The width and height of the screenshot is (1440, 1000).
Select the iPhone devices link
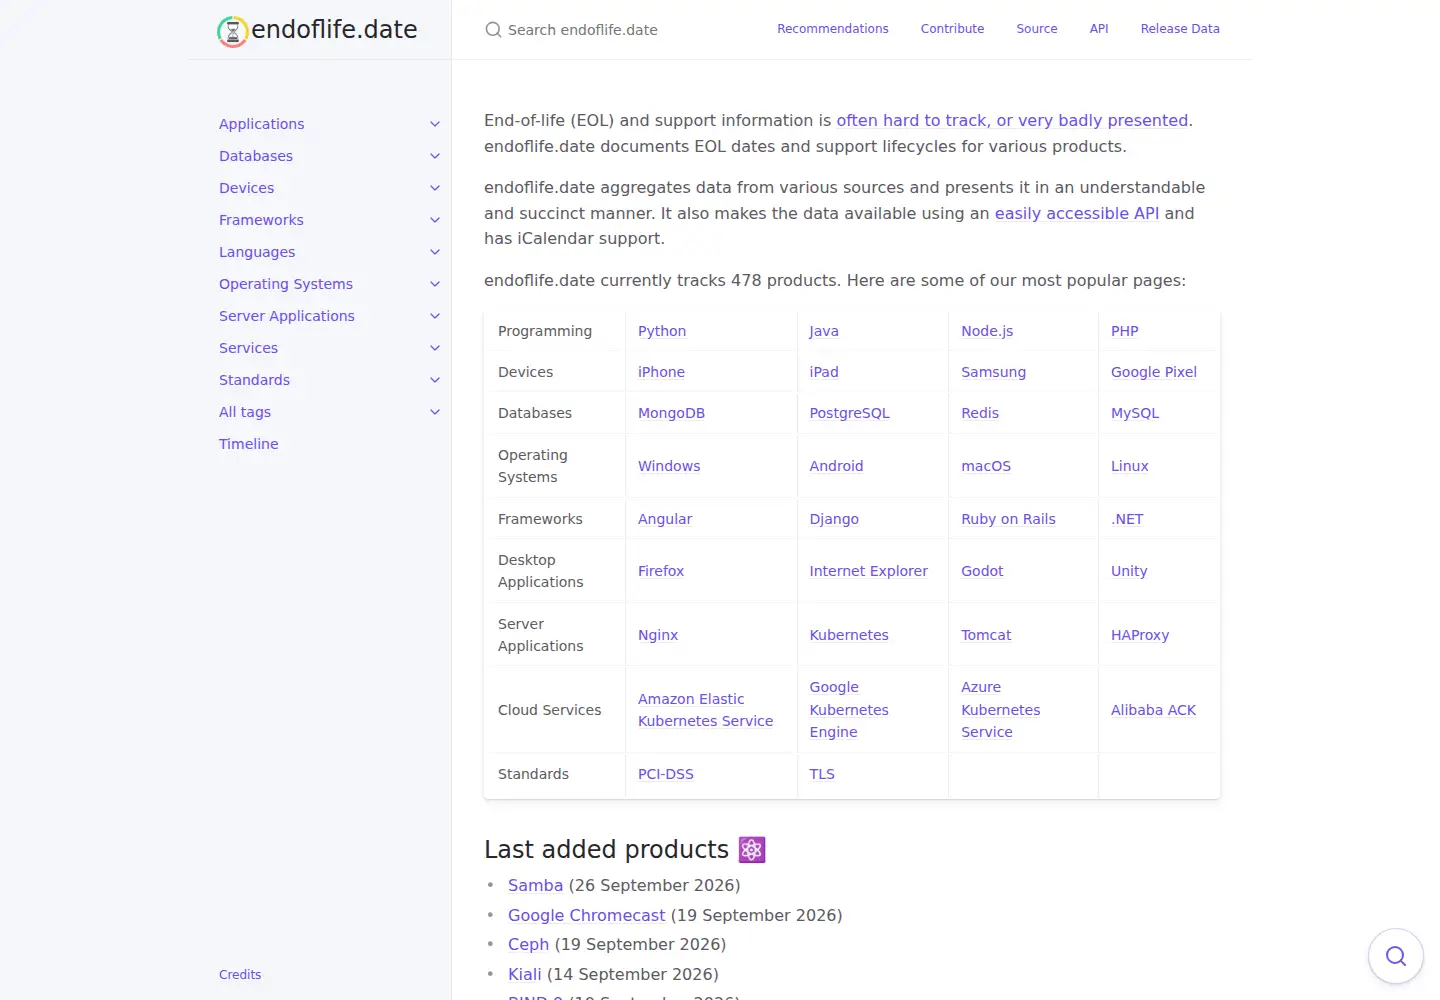[x=661, y=372]
